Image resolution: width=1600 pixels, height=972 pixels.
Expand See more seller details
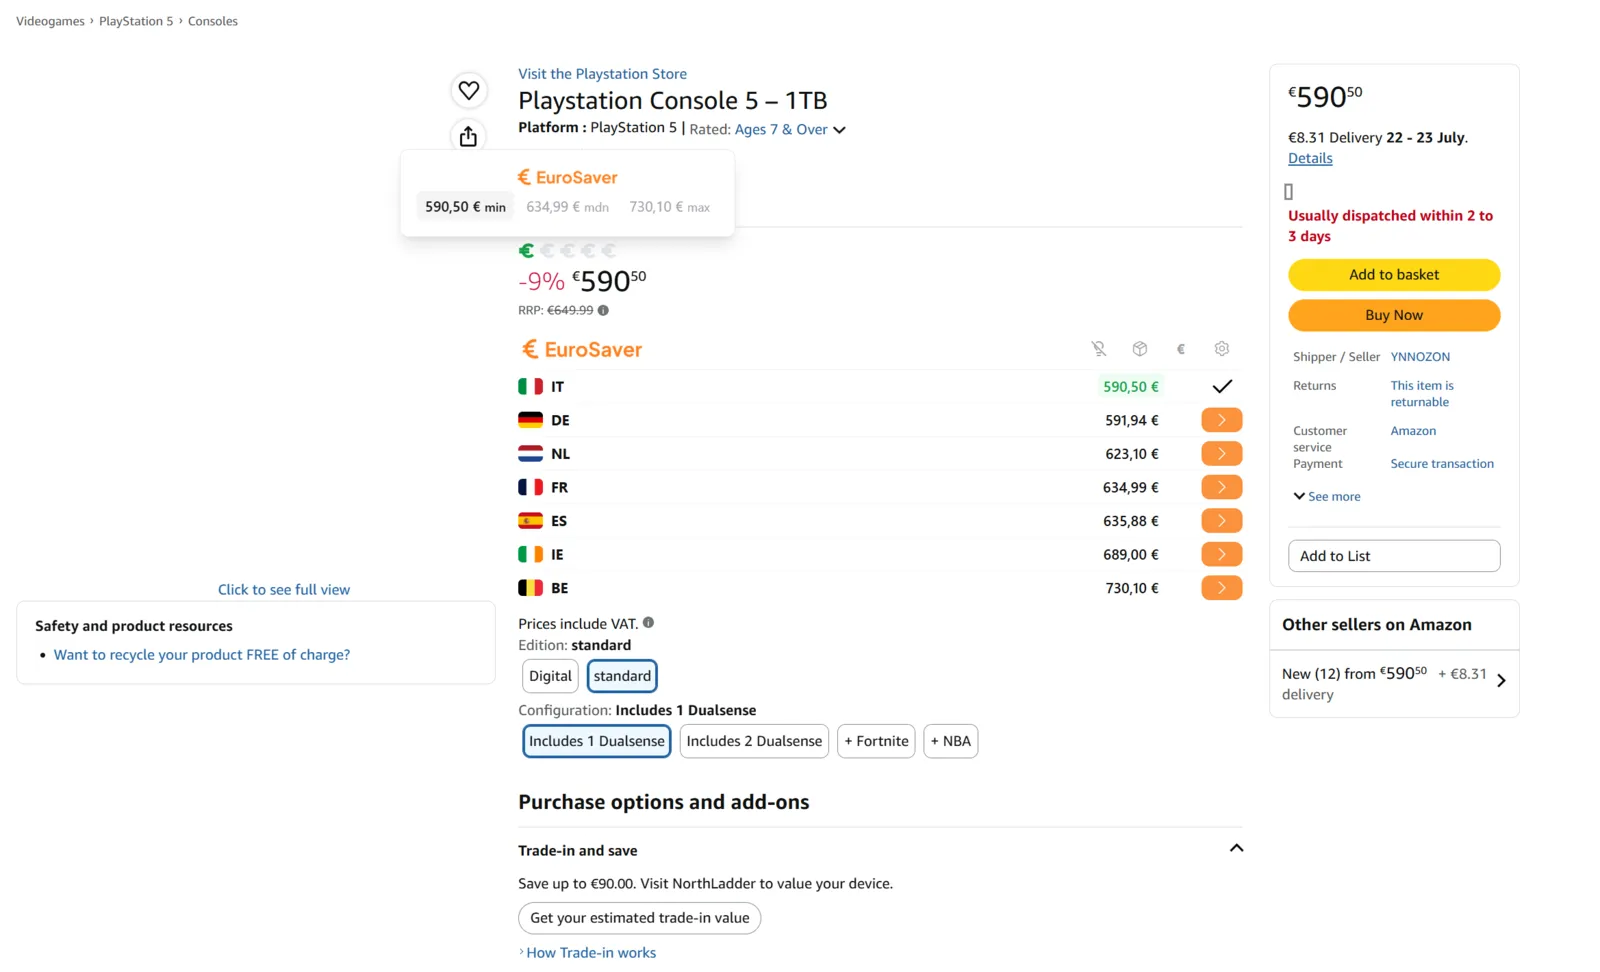[x=1327, y=496]
